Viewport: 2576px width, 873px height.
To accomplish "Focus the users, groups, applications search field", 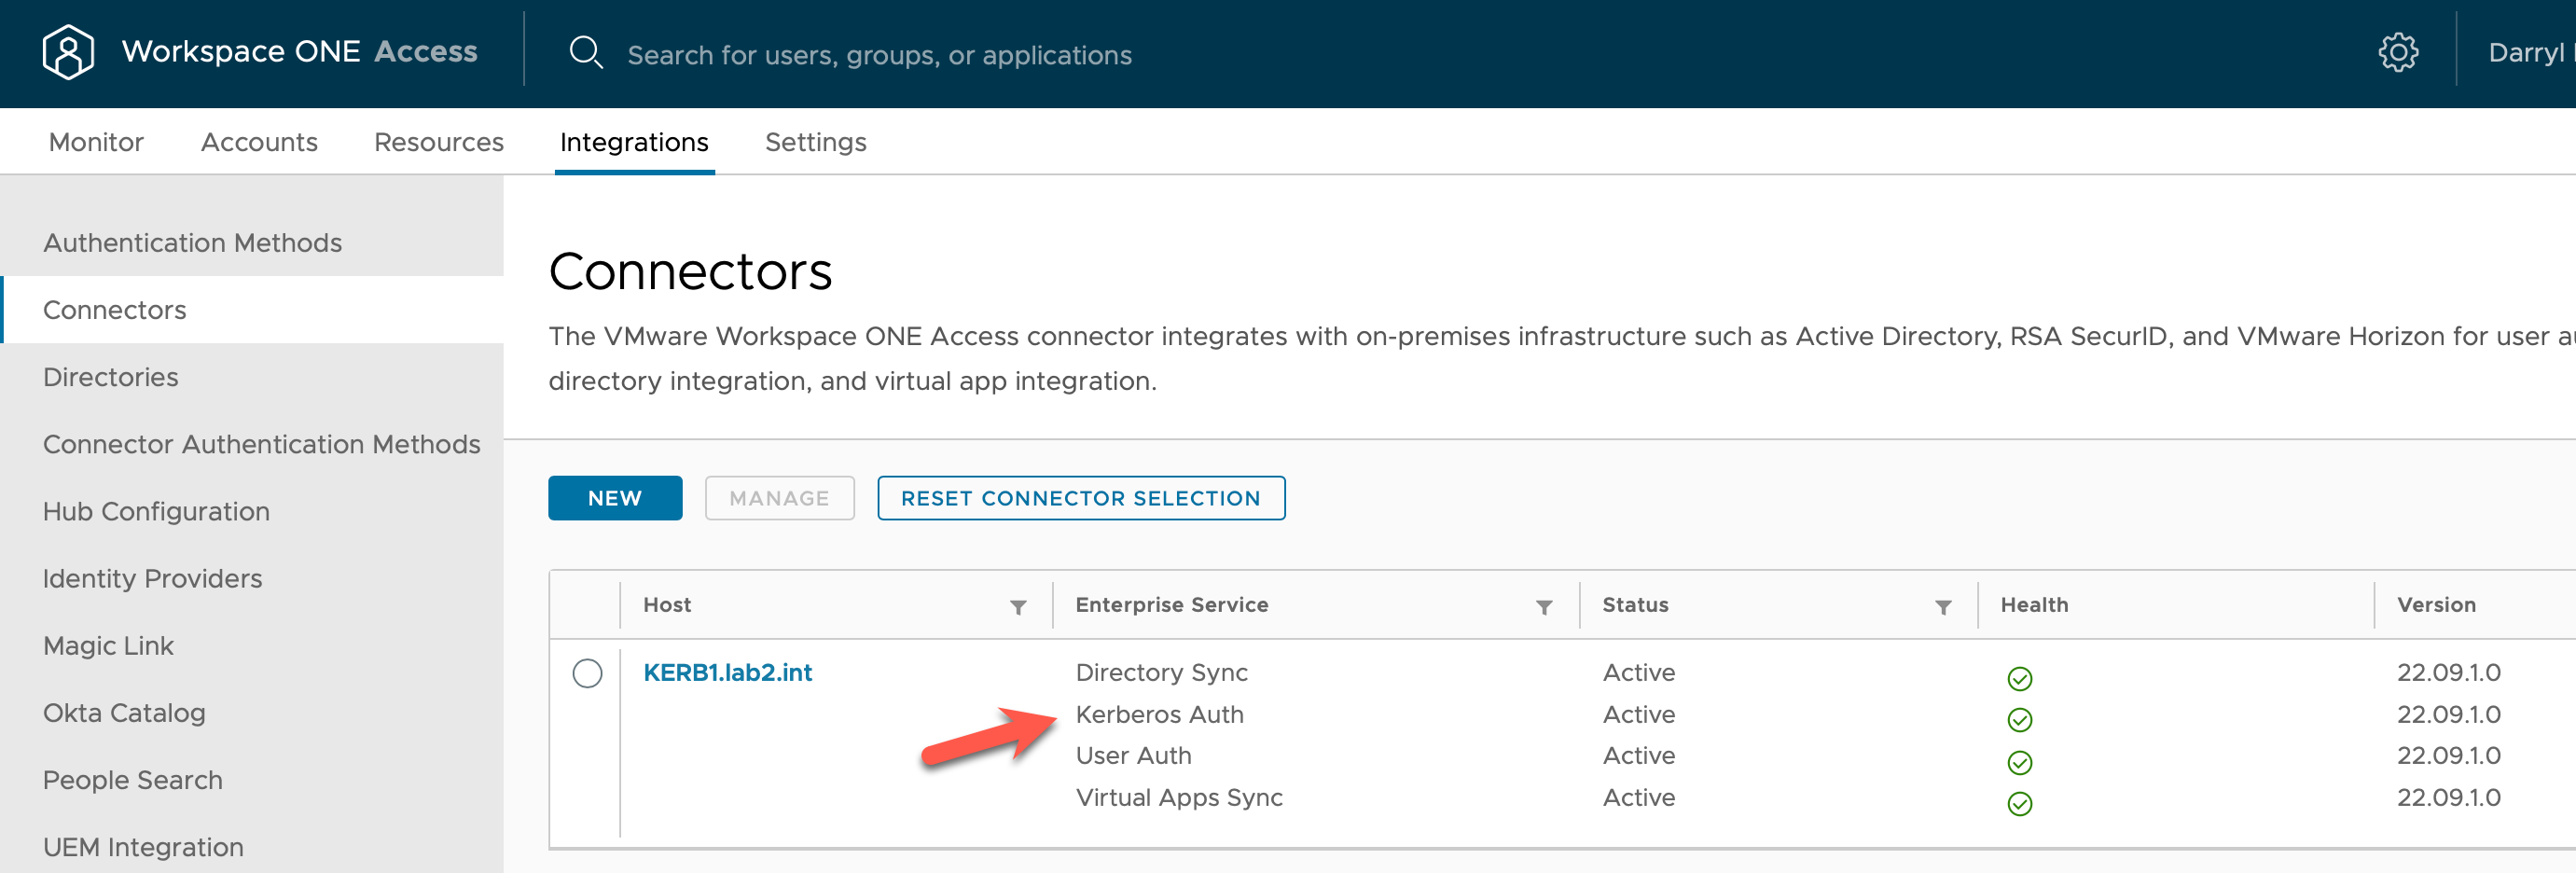I will tap(879, 55).
